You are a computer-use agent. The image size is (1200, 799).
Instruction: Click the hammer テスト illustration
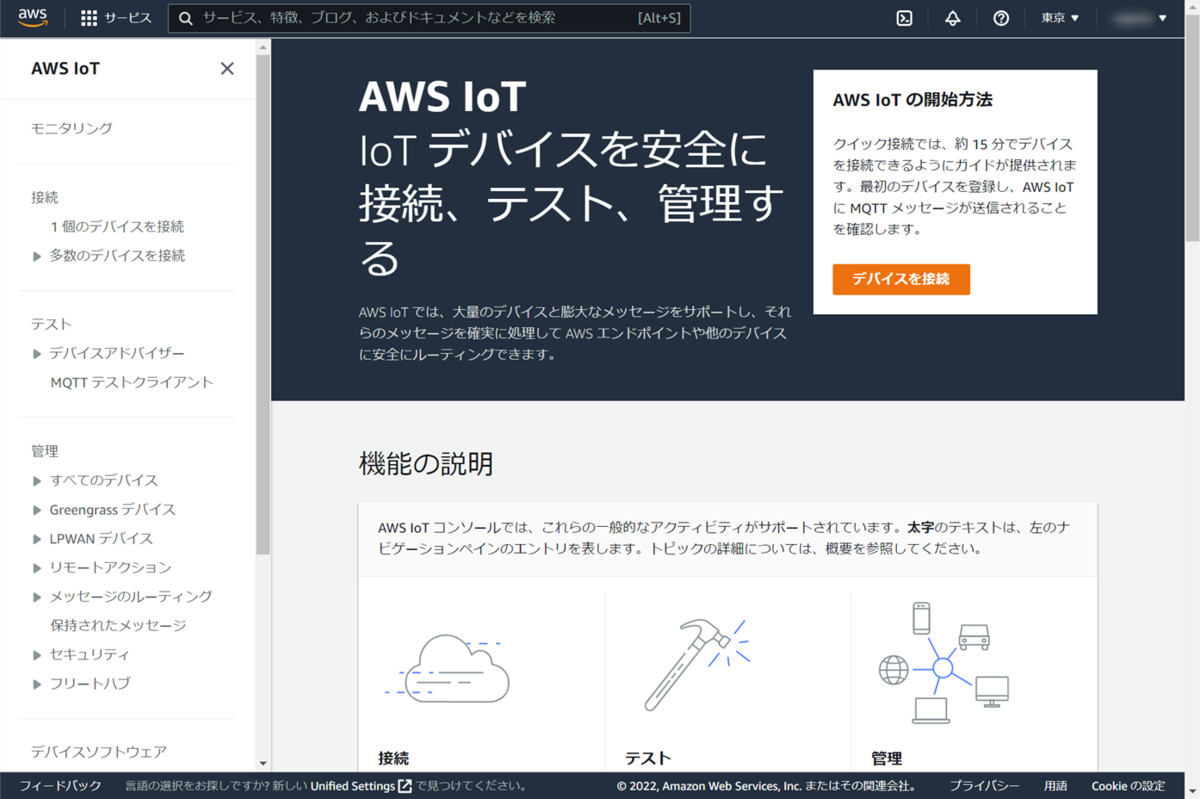click(696, 664)
